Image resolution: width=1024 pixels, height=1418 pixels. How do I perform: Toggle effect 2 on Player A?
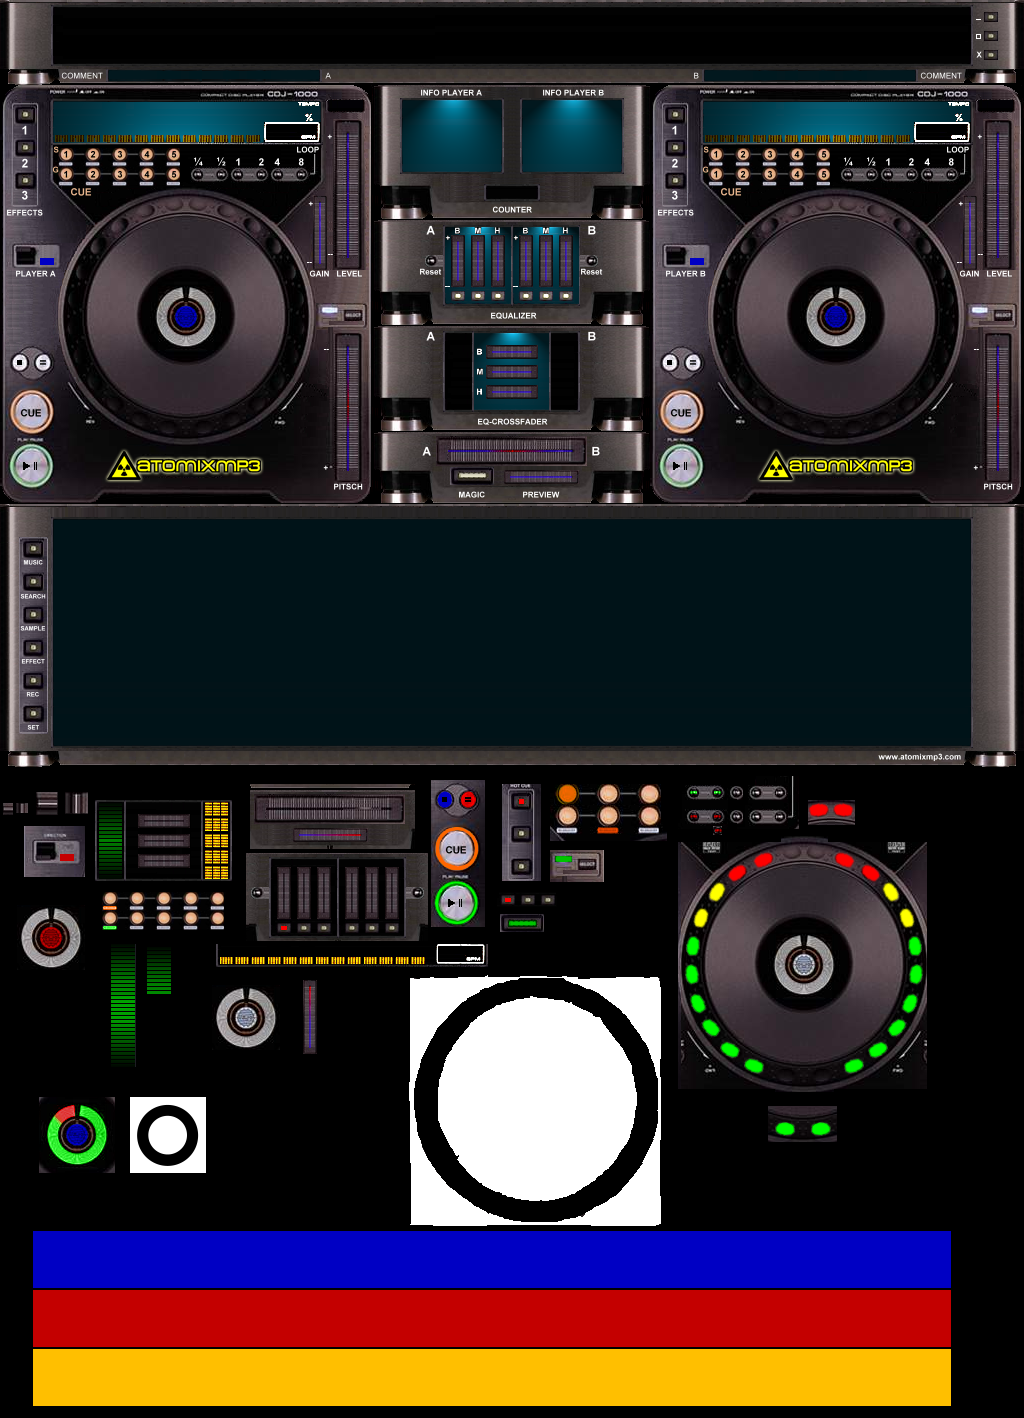pos(25,147)
